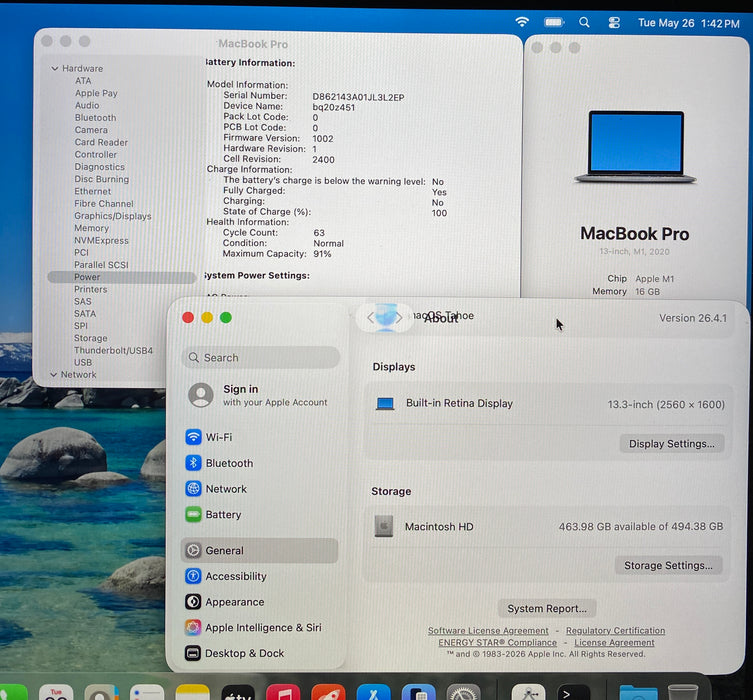Select Fibre Channel in the Hardware list
Screen dimensions: 753x700
[x=104, y=204]
